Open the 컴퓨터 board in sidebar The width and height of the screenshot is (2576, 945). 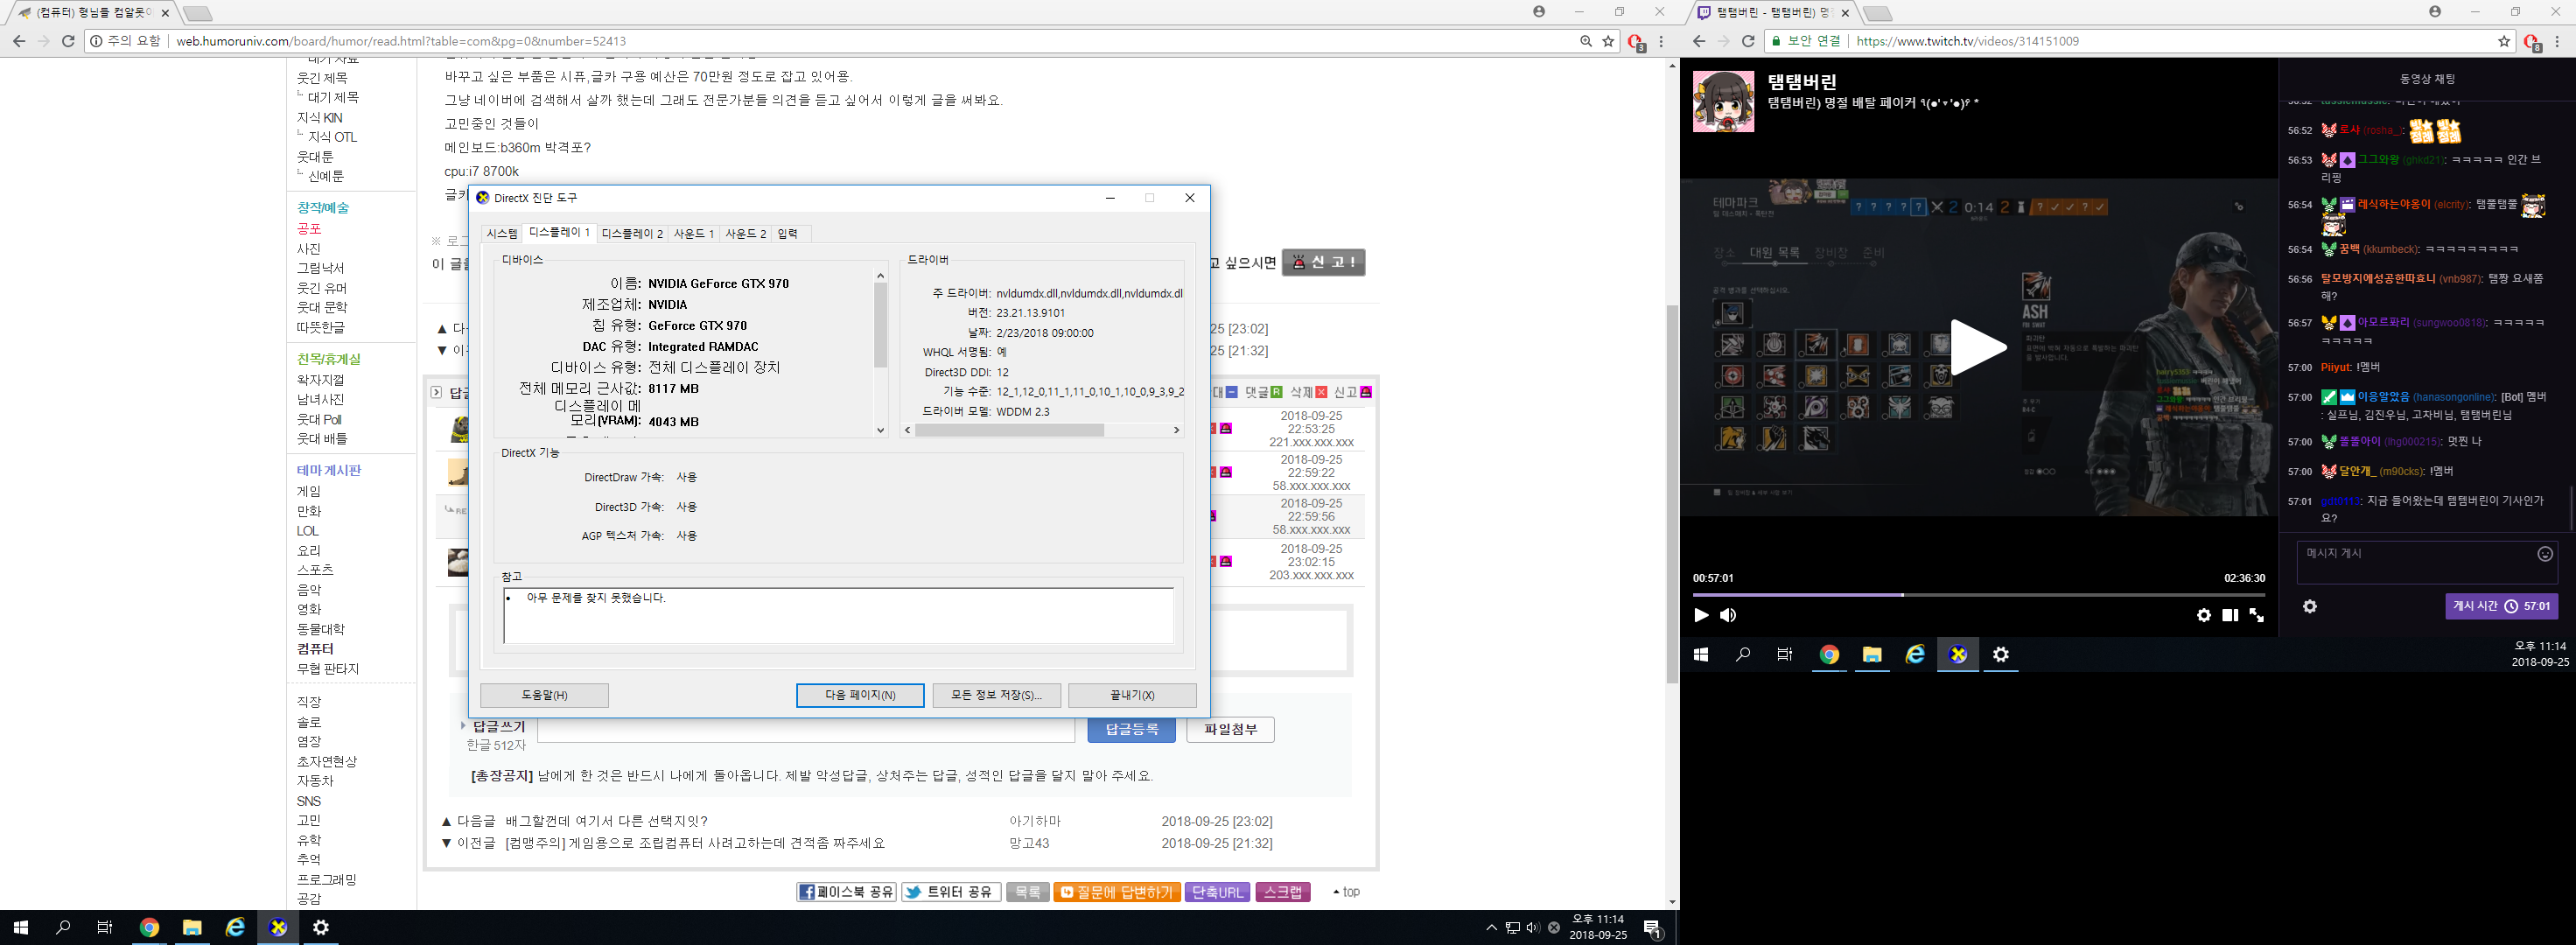click(315, 649)
